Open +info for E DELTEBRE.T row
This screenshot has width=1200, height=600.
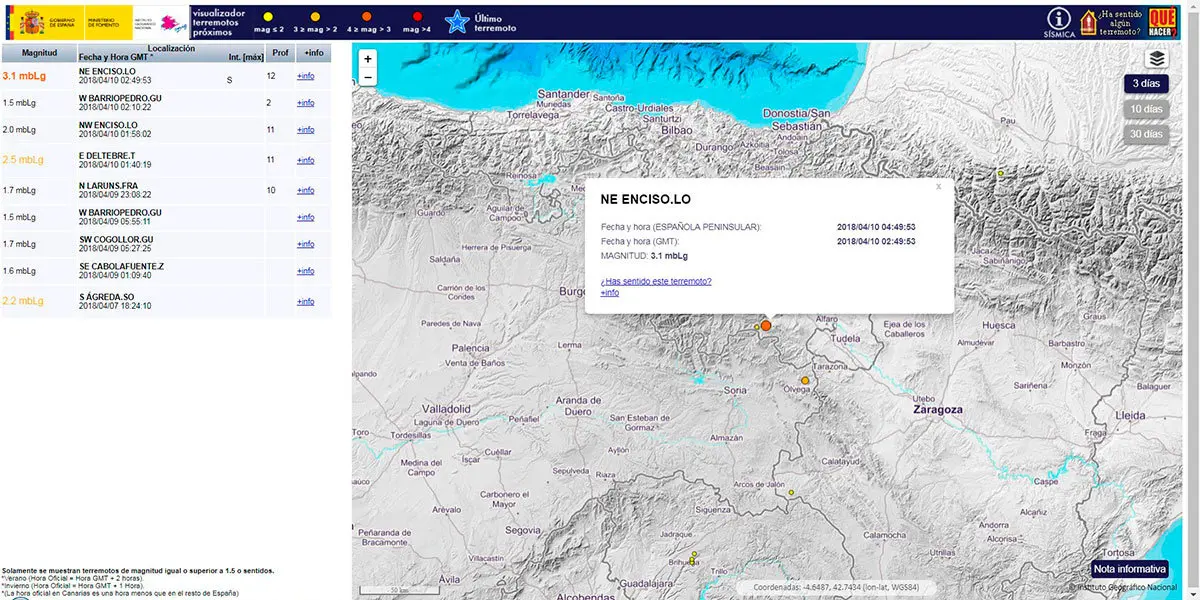pyautogui.click(x=306, y=160)
